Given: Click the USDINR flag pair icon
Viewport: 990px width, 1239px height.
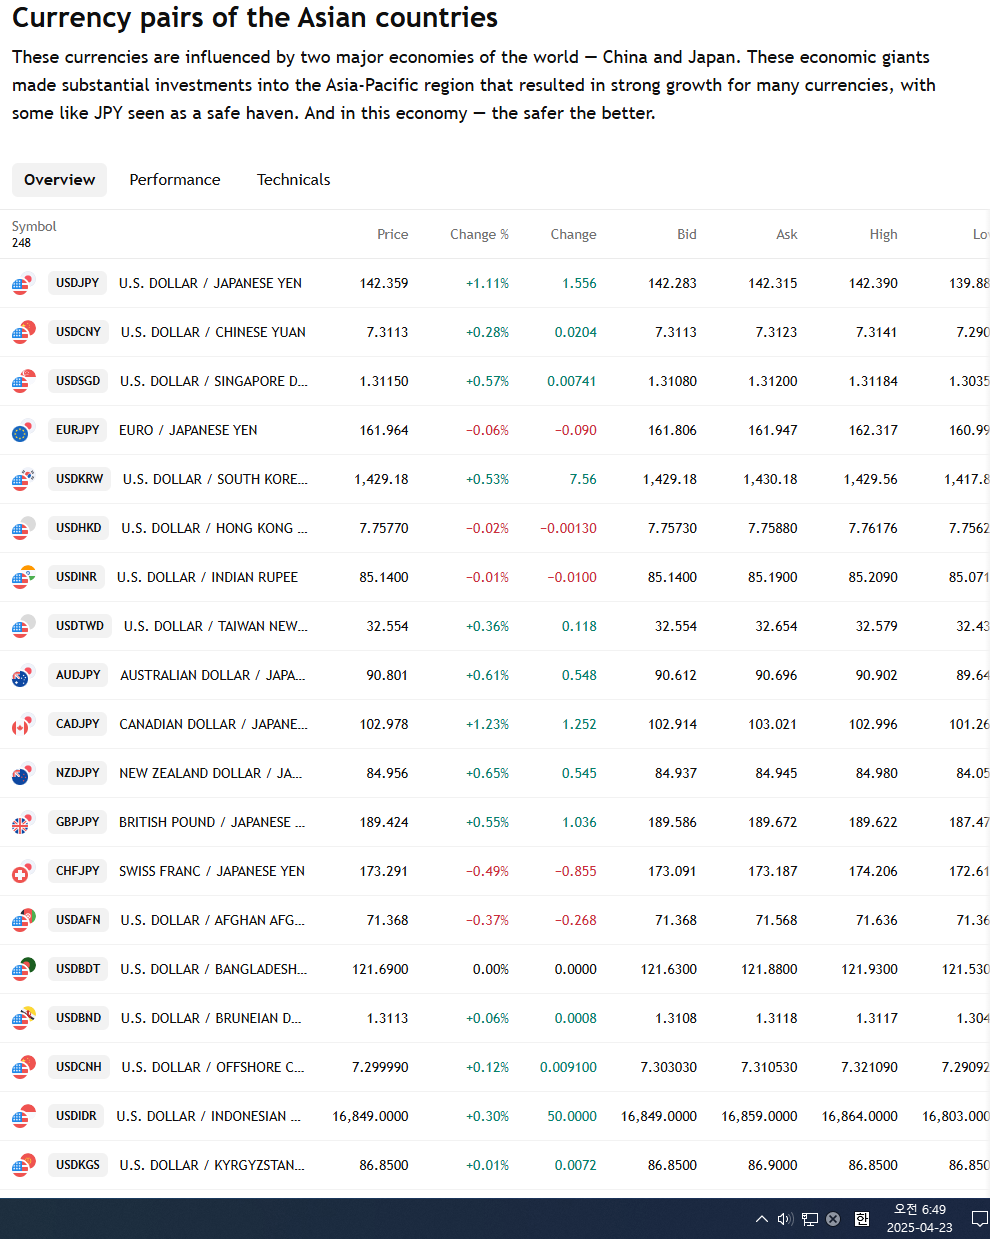Looking at the screenshot, I should pyautogui.click(x=23, y=578).
